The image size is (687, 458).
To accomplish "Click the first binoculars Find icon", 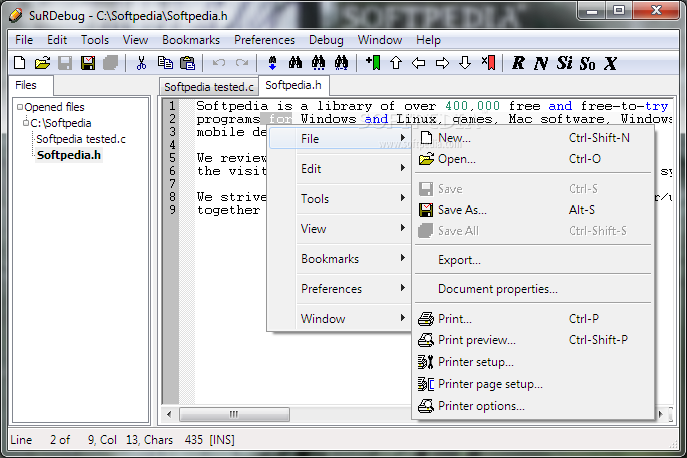I will [295, 63].
